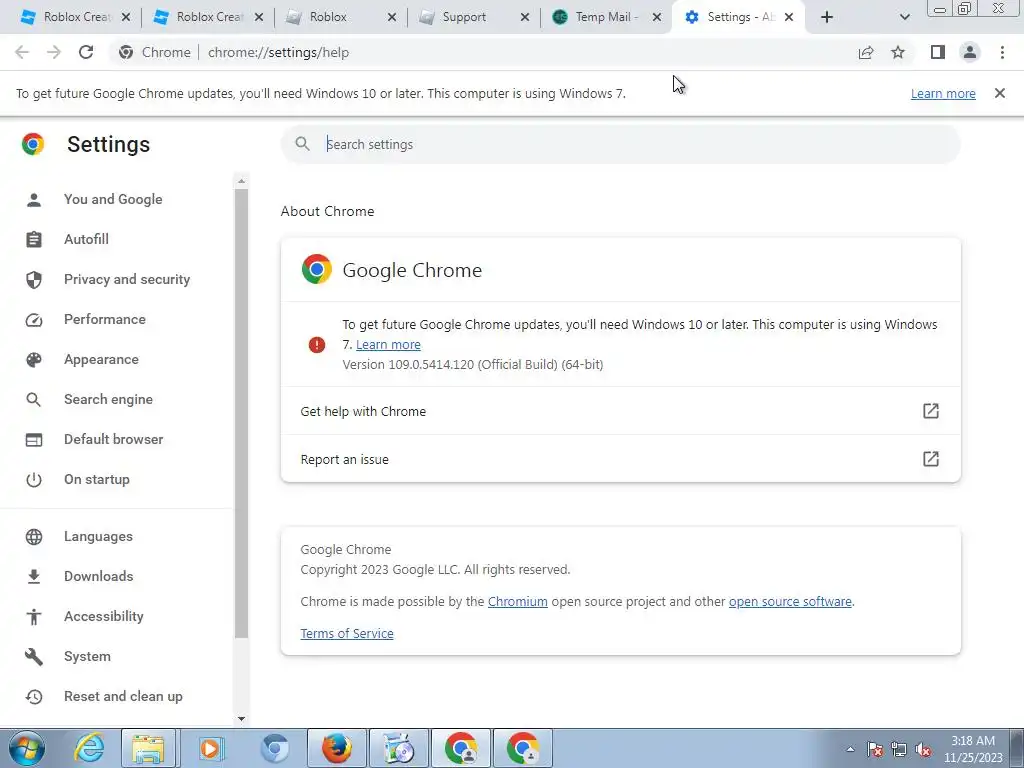Click the Settings page title
This screenshot has width=1024, height=768.
click(108, 144)
